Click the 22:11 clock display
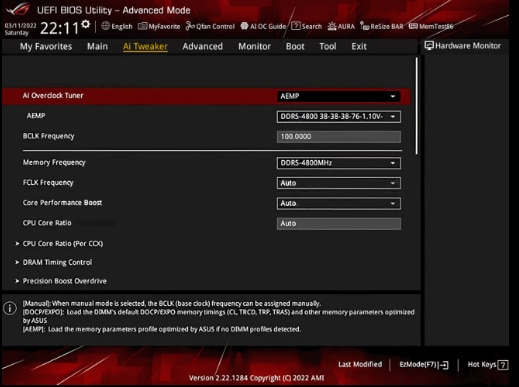This screenshot has height=387, width=519. point(59,28)
